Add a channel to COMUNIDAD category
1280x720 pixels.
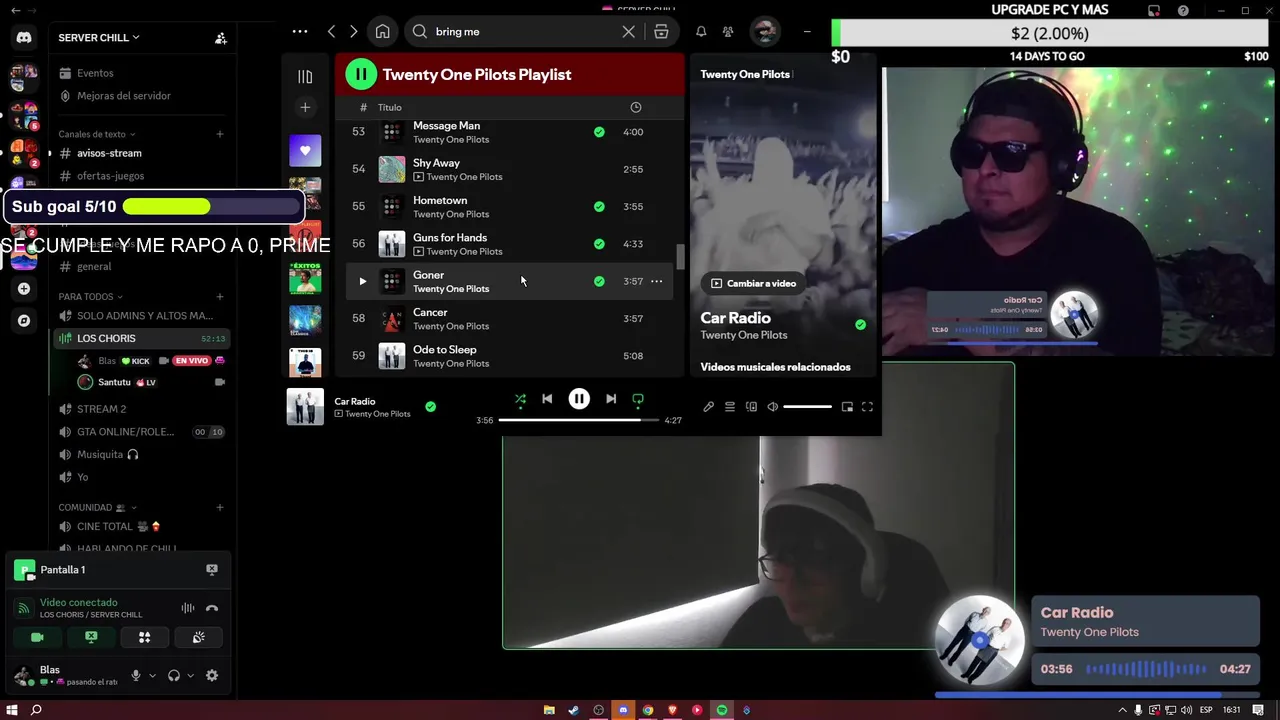point(220,508)
